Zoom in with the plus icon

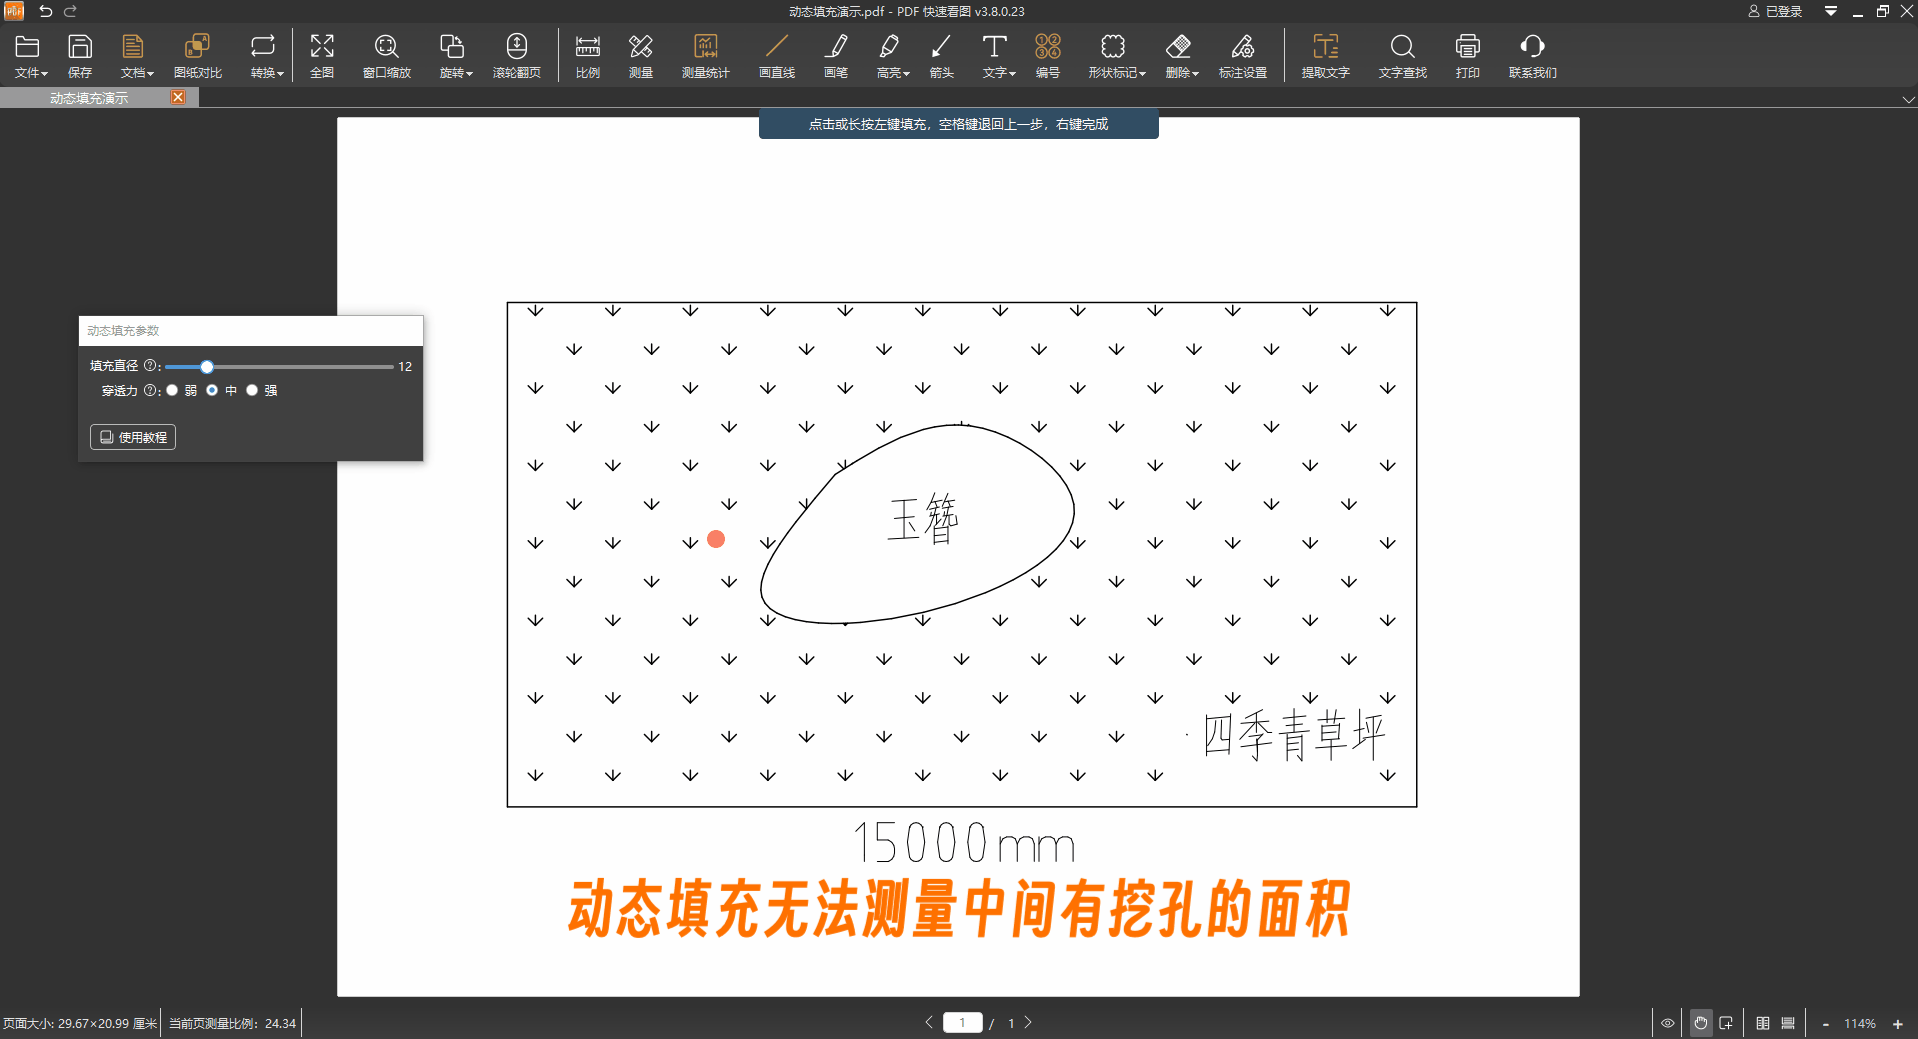pos(1897,1024)
